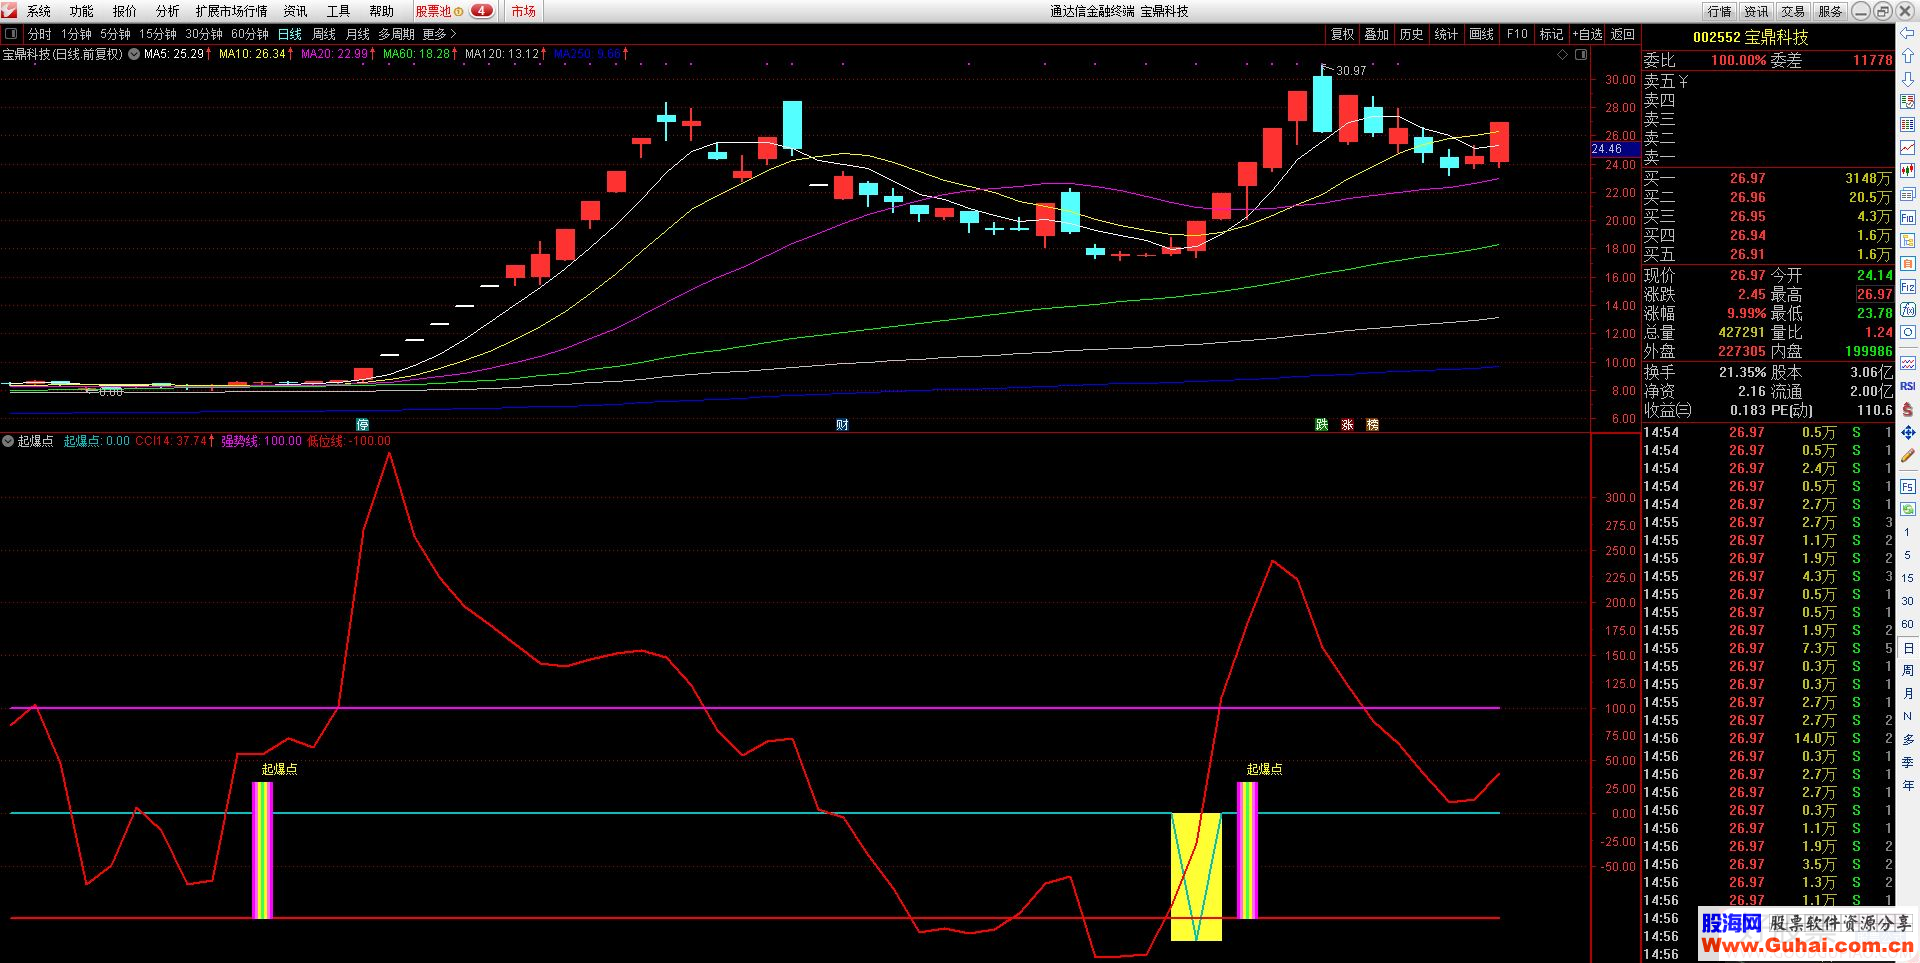Image resolution: width=1920 pixels, height=963 pixels.
Task: Click the F10 chart toolbar button
Action: click(x=1517, y=34)
